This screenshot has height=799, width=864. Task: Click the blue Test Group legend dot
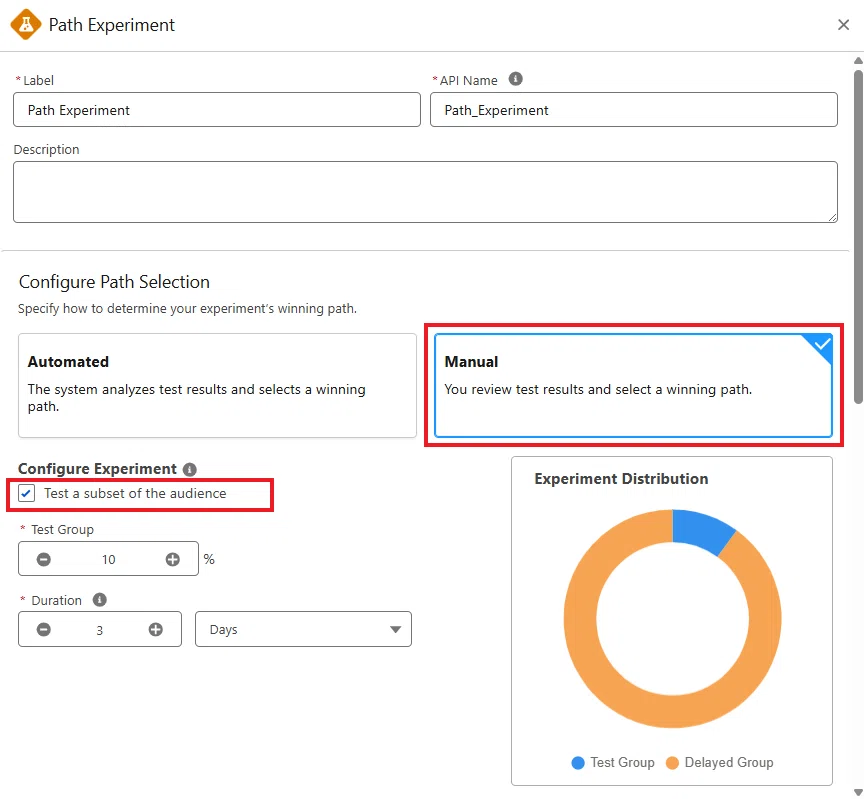577,763
